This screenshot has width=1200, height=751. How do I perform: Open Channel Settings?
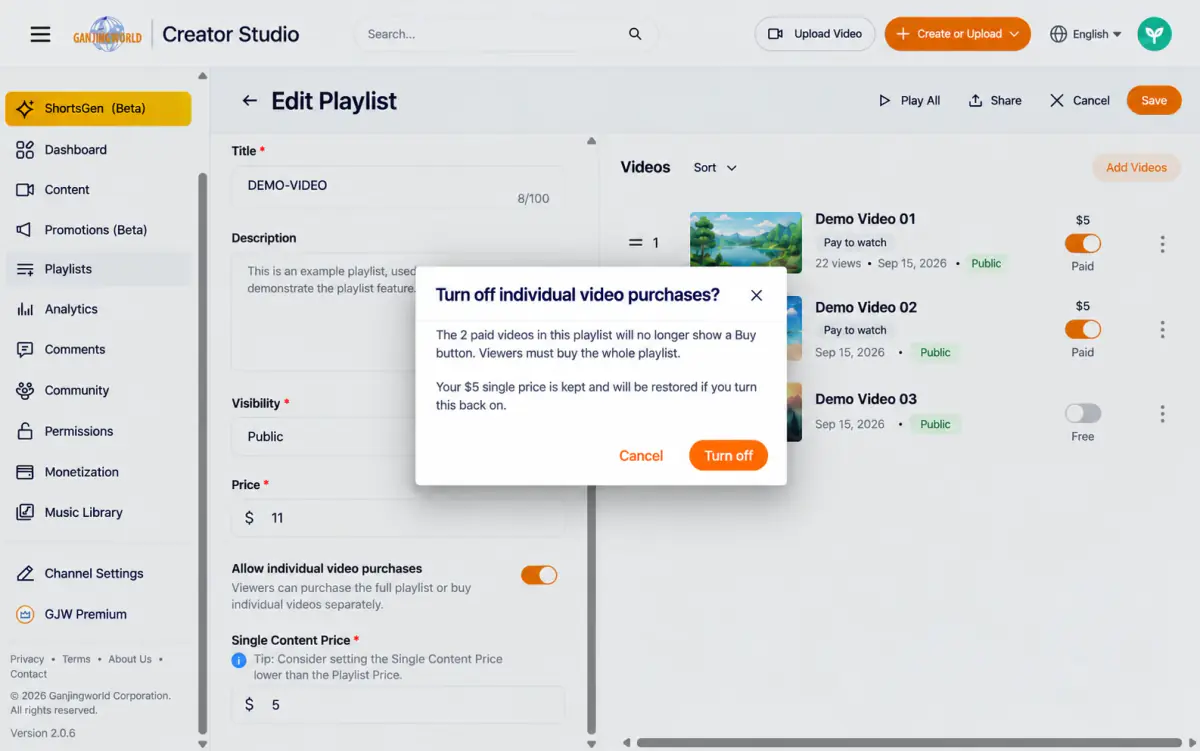coord(98,574)
